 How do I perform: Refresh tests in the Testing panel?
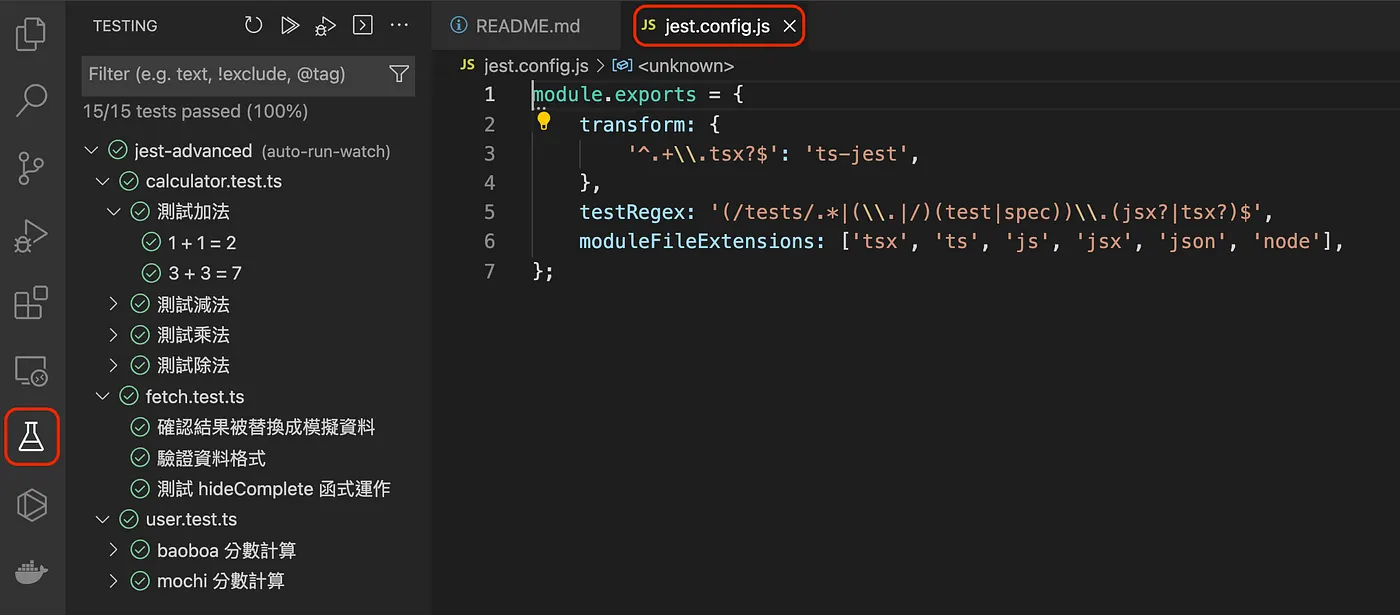(x=253, y=25)
